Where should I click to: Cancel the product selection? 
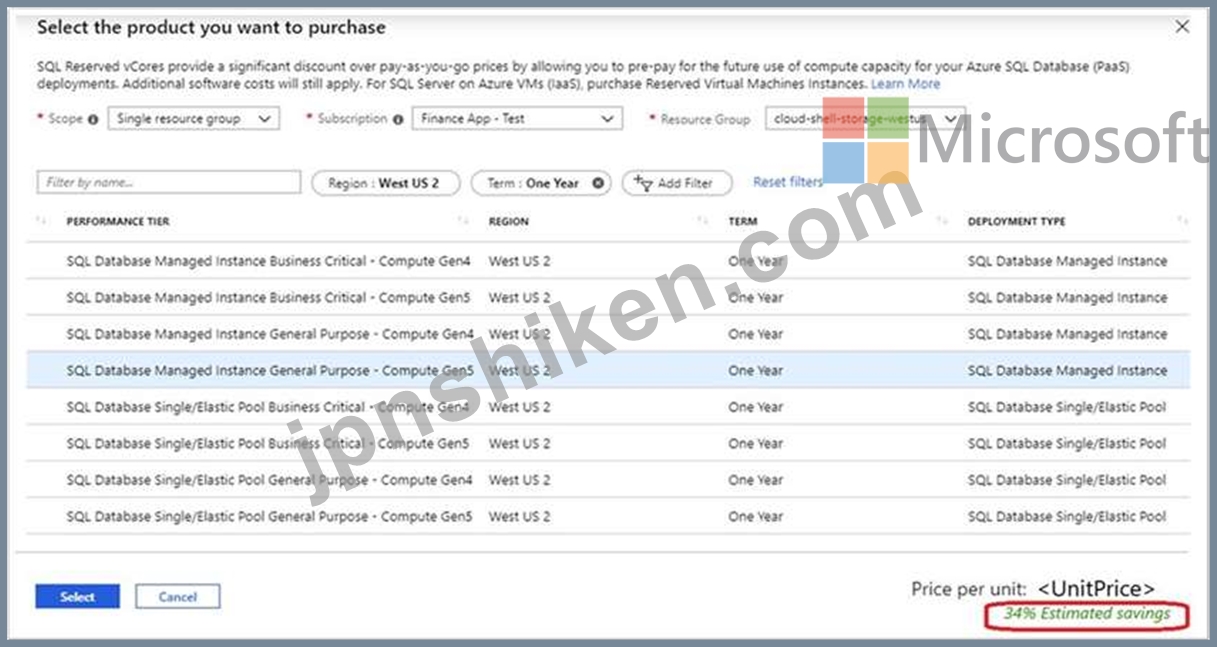pyautogui.click(x=177, y=597)
